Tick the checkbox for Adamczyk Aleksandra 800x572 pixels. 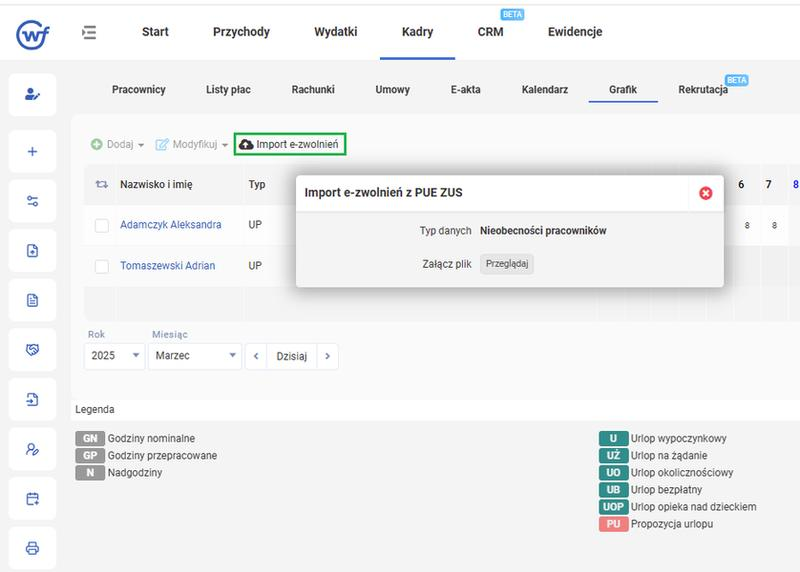(x=102, y=225)
